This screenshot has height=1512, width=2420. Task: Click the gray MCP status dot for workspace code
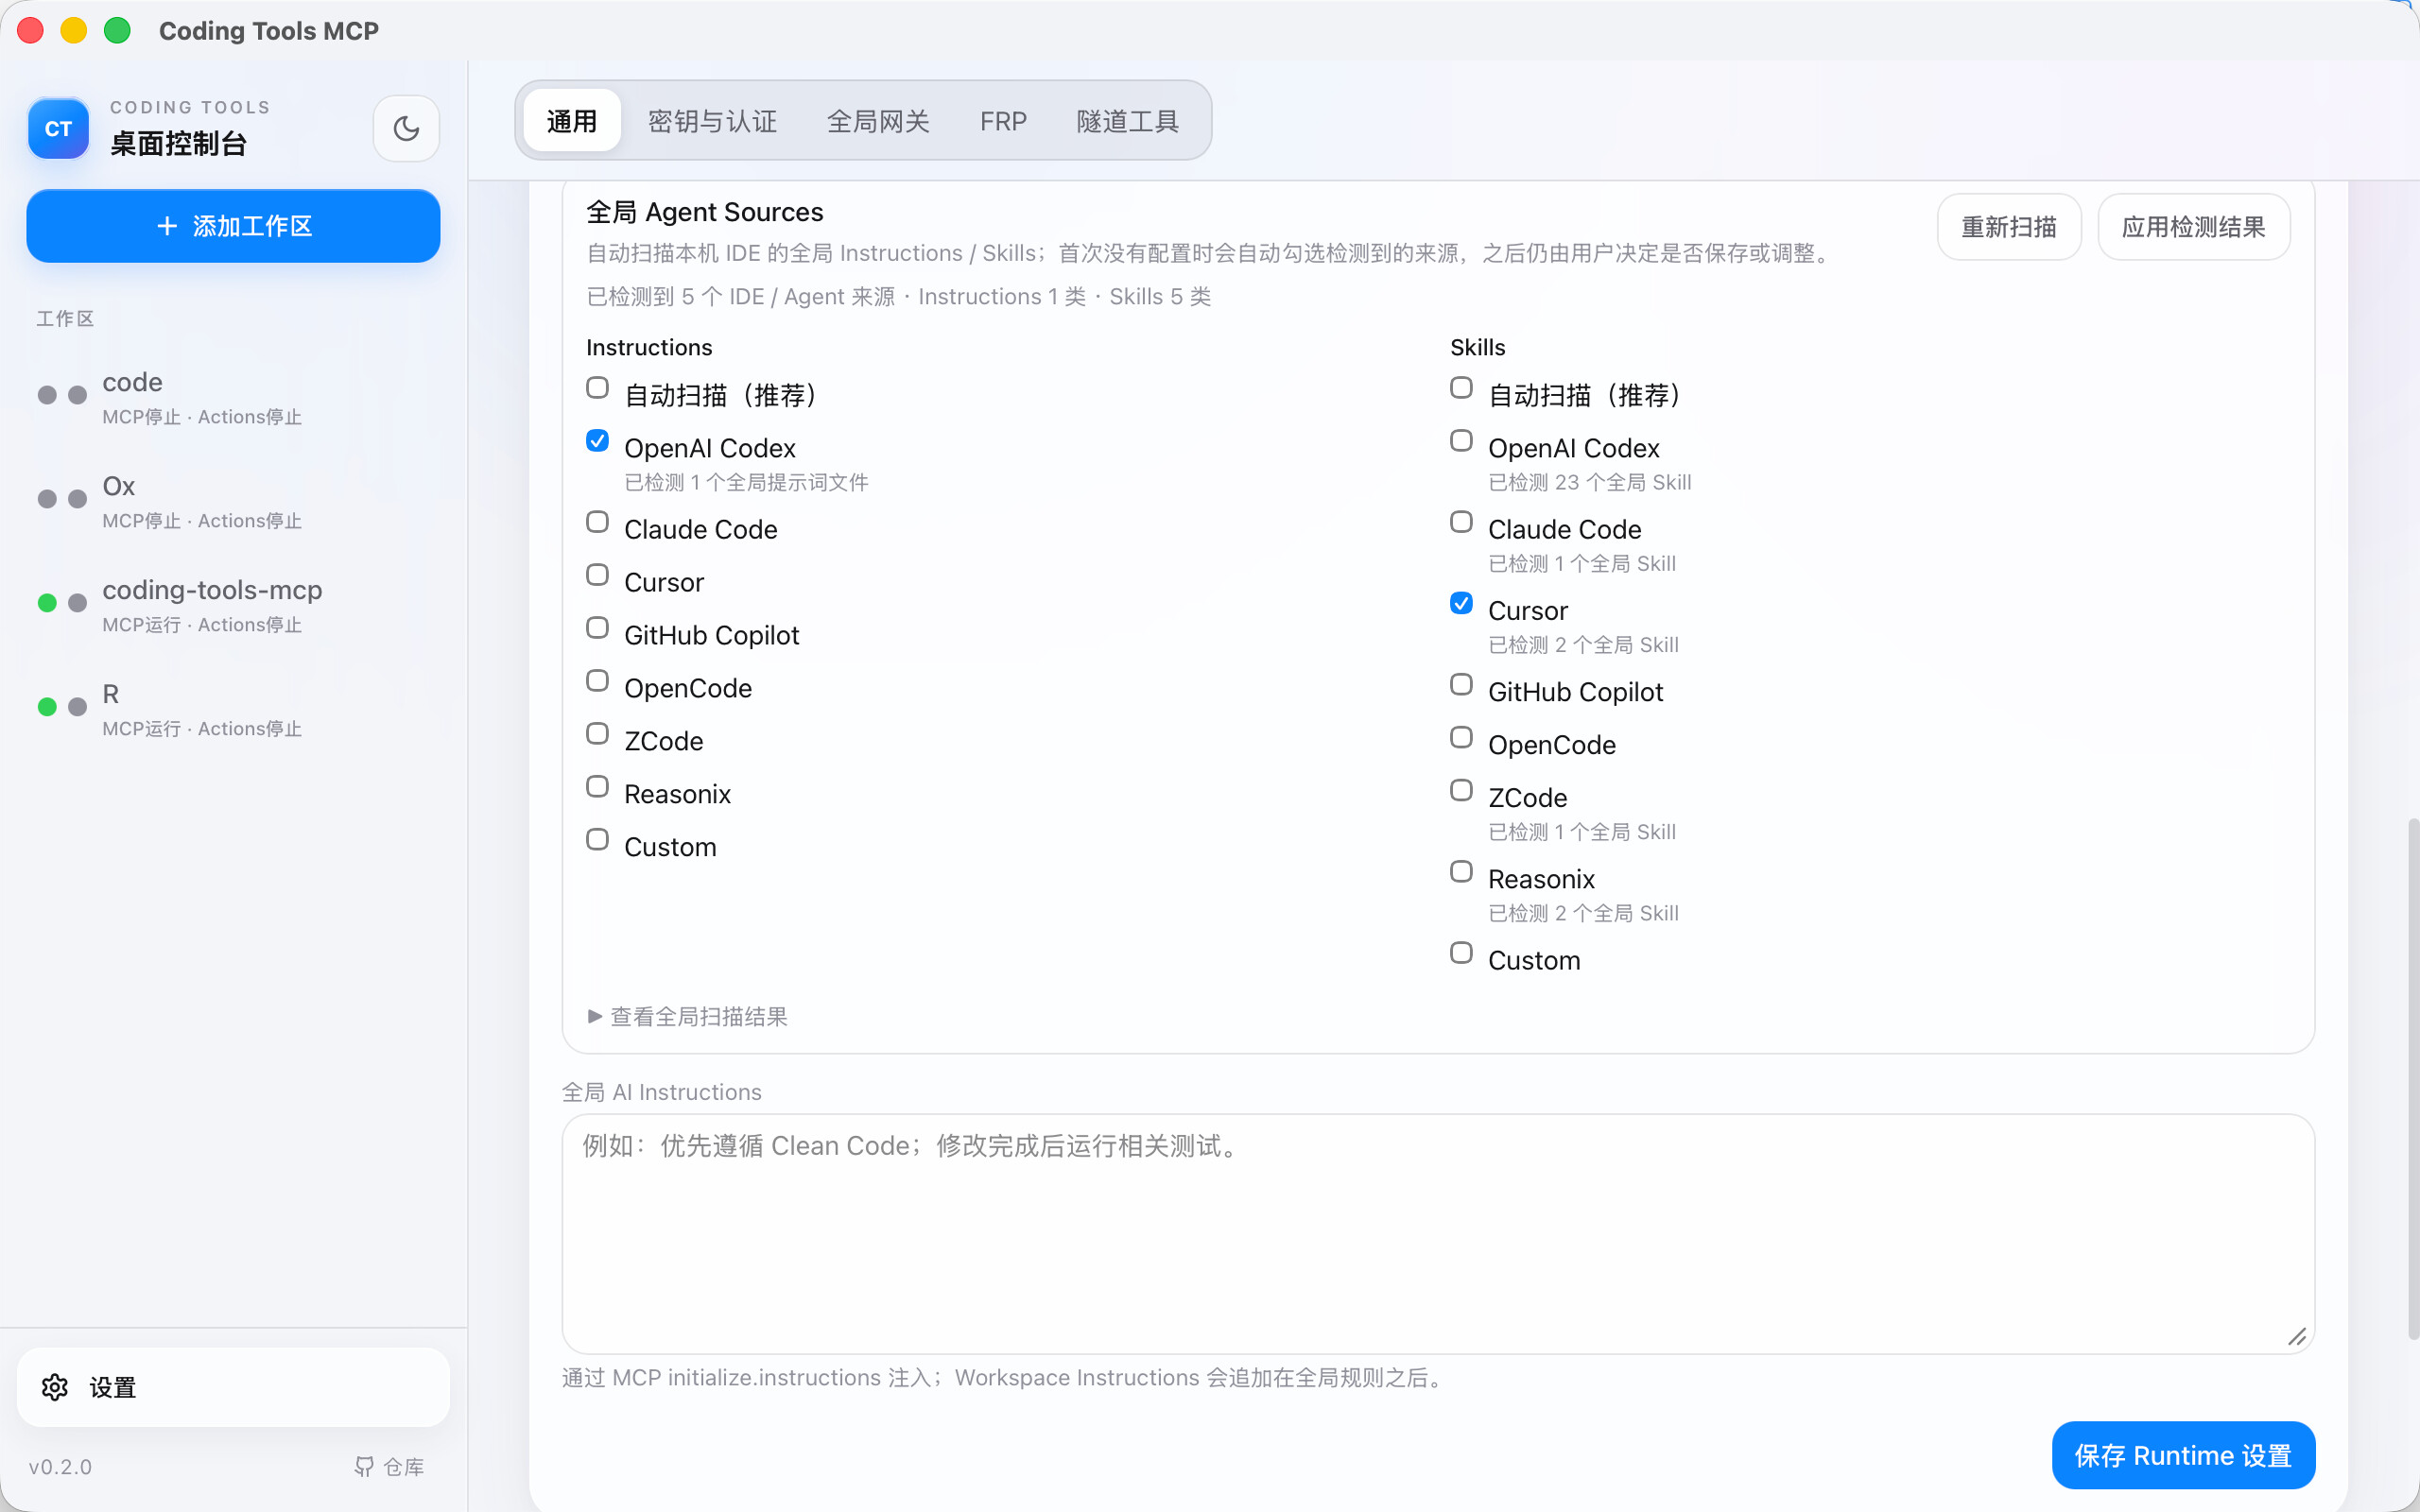click(47, 395)
